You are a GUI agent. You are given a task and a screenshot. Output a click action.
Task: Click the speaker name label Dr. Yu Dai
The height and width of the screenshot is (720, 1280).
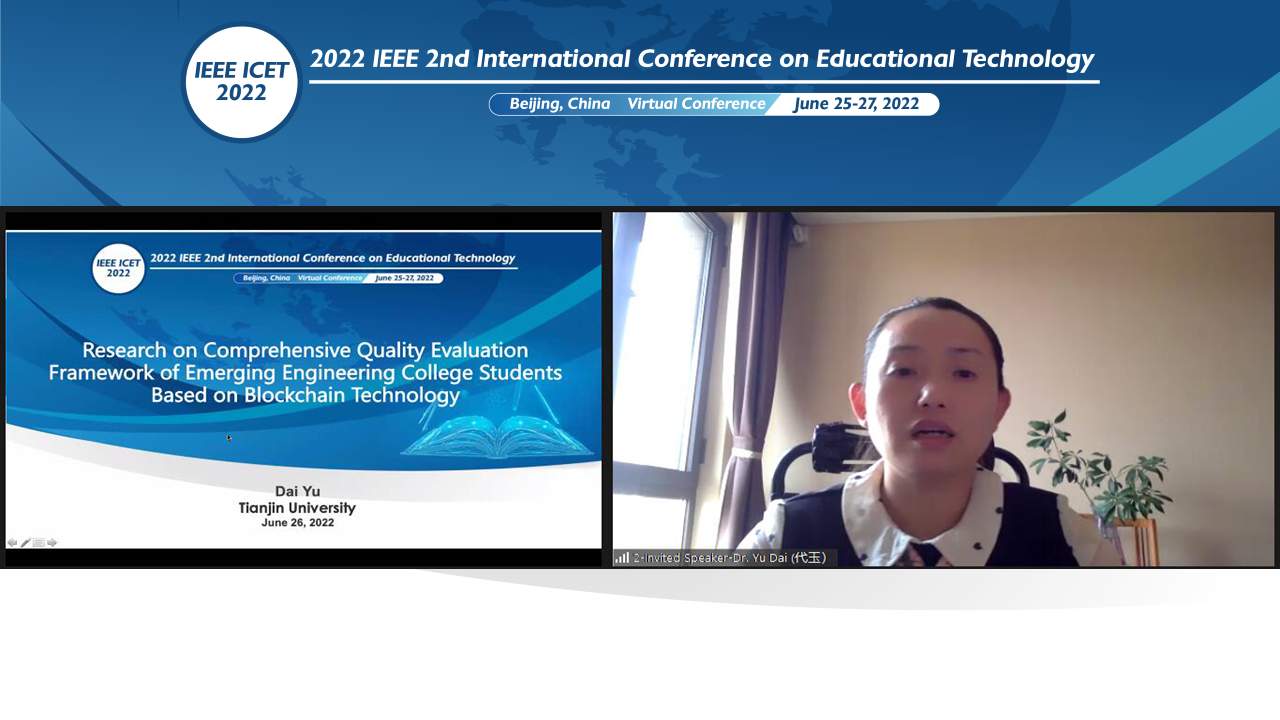730,558
